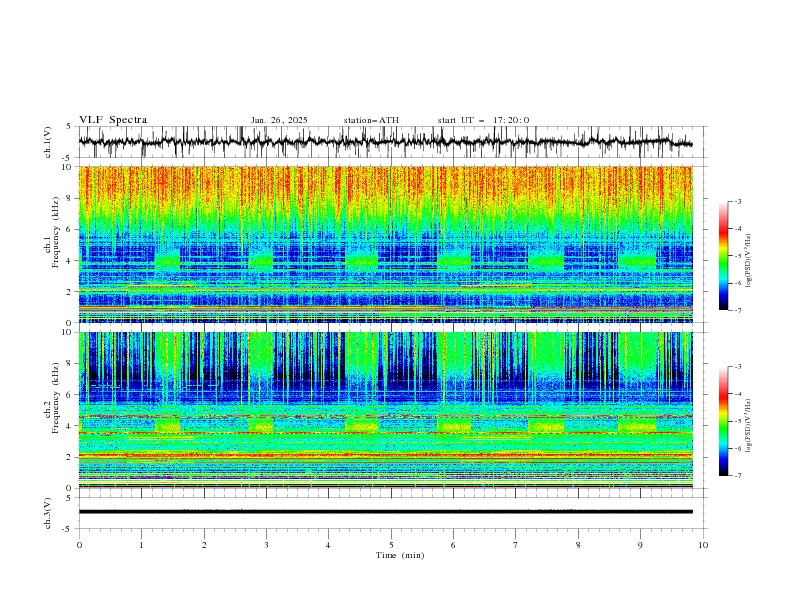The height and width of the screenshot is (612, 792).
Task: Click time axis tick label '1'
Action: point(141,545)
